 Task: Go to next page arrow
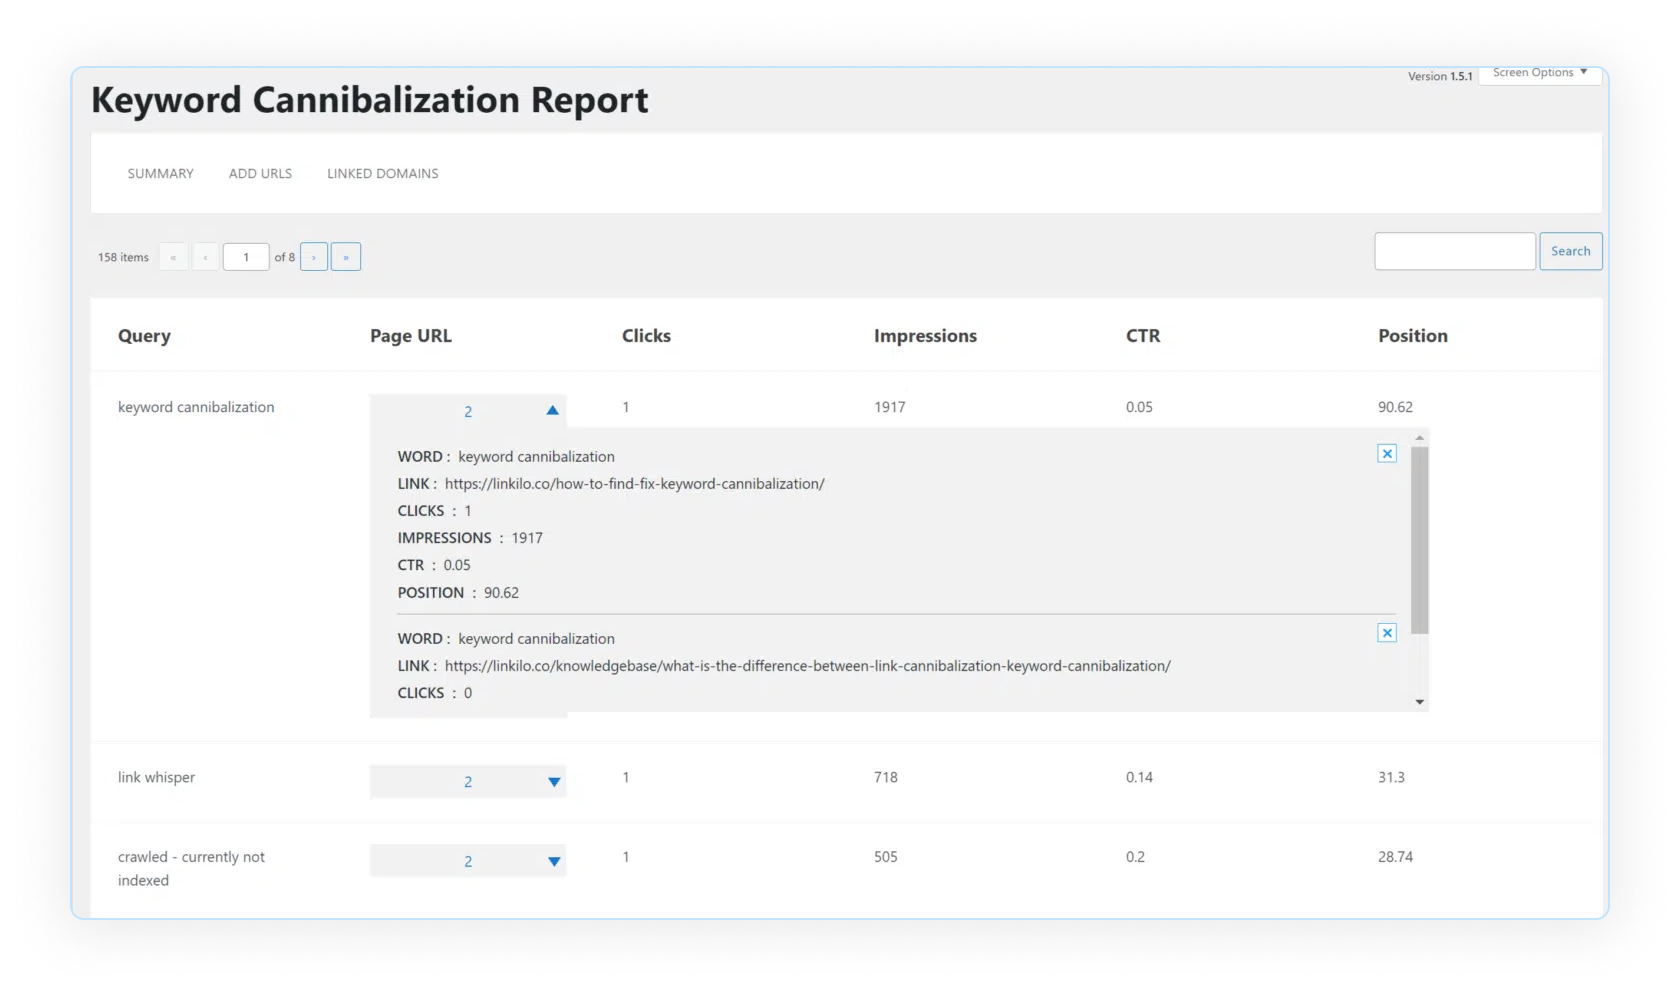[314, 258]
